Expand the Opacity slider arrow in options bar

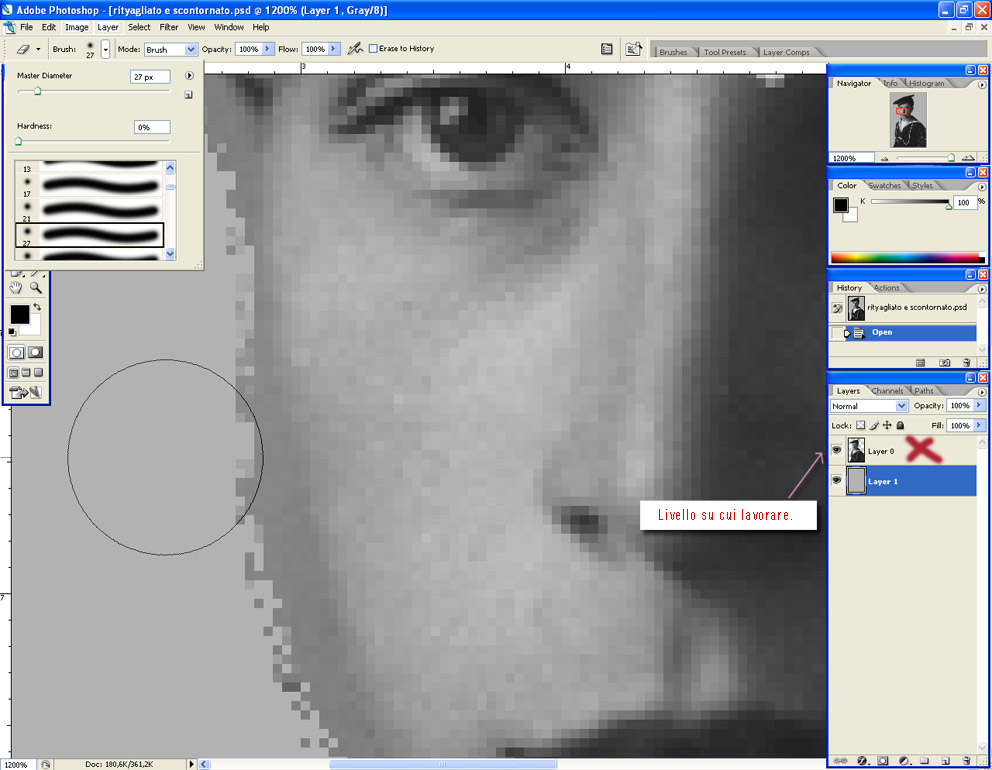click(x=268, y=48)
